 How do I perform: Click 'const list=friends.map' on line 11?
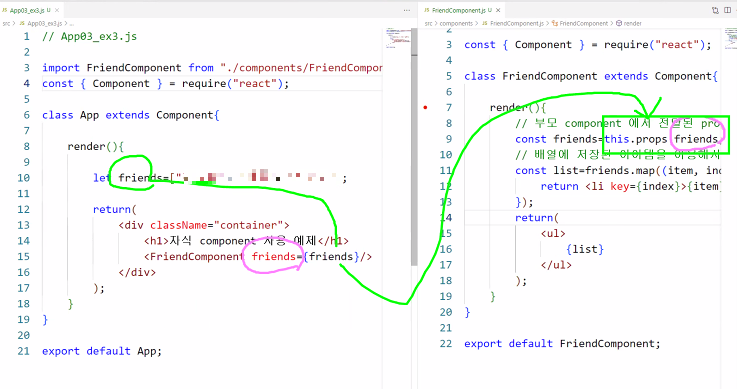tap(585, 171)
